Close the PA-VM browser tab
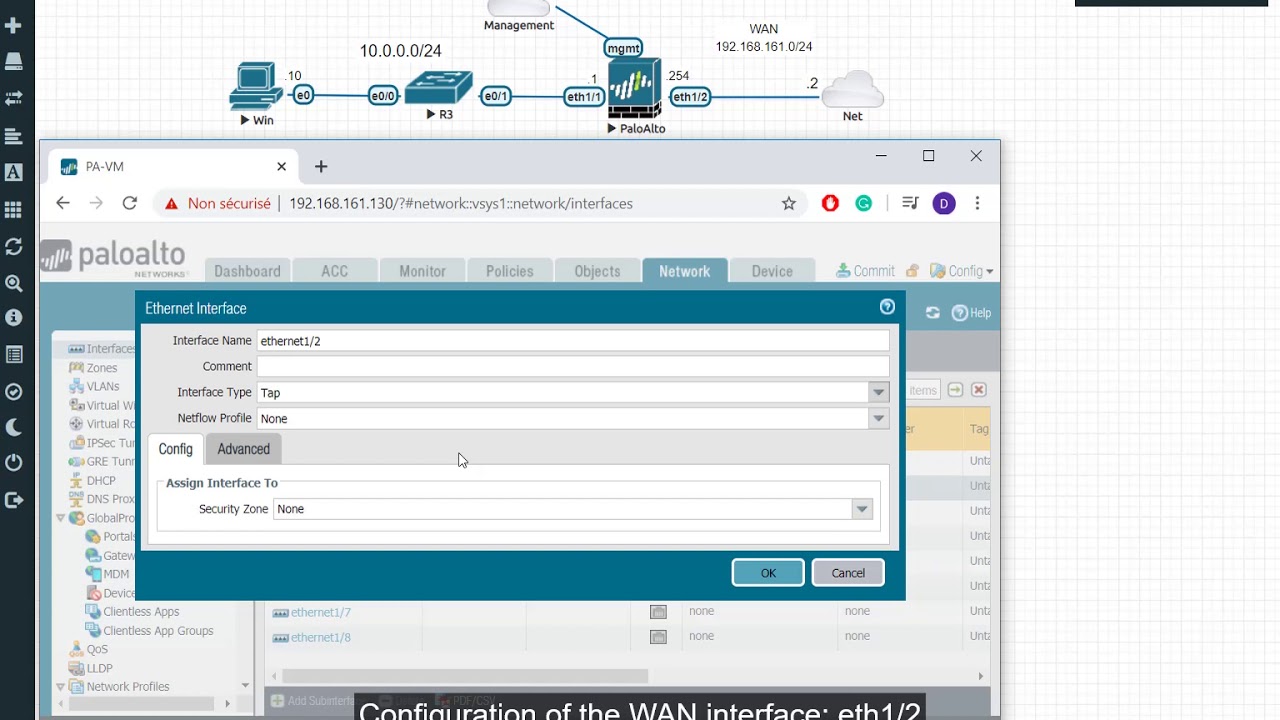The image size is (1280, 720). (x=281, y=167)
